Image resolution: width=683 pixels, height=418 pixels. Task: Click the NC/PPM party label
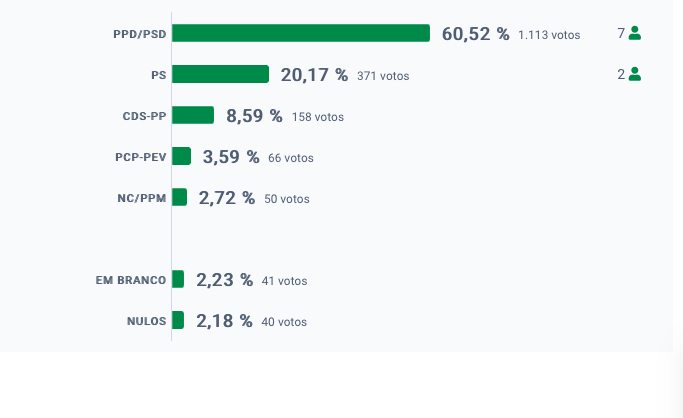(142, 198)
